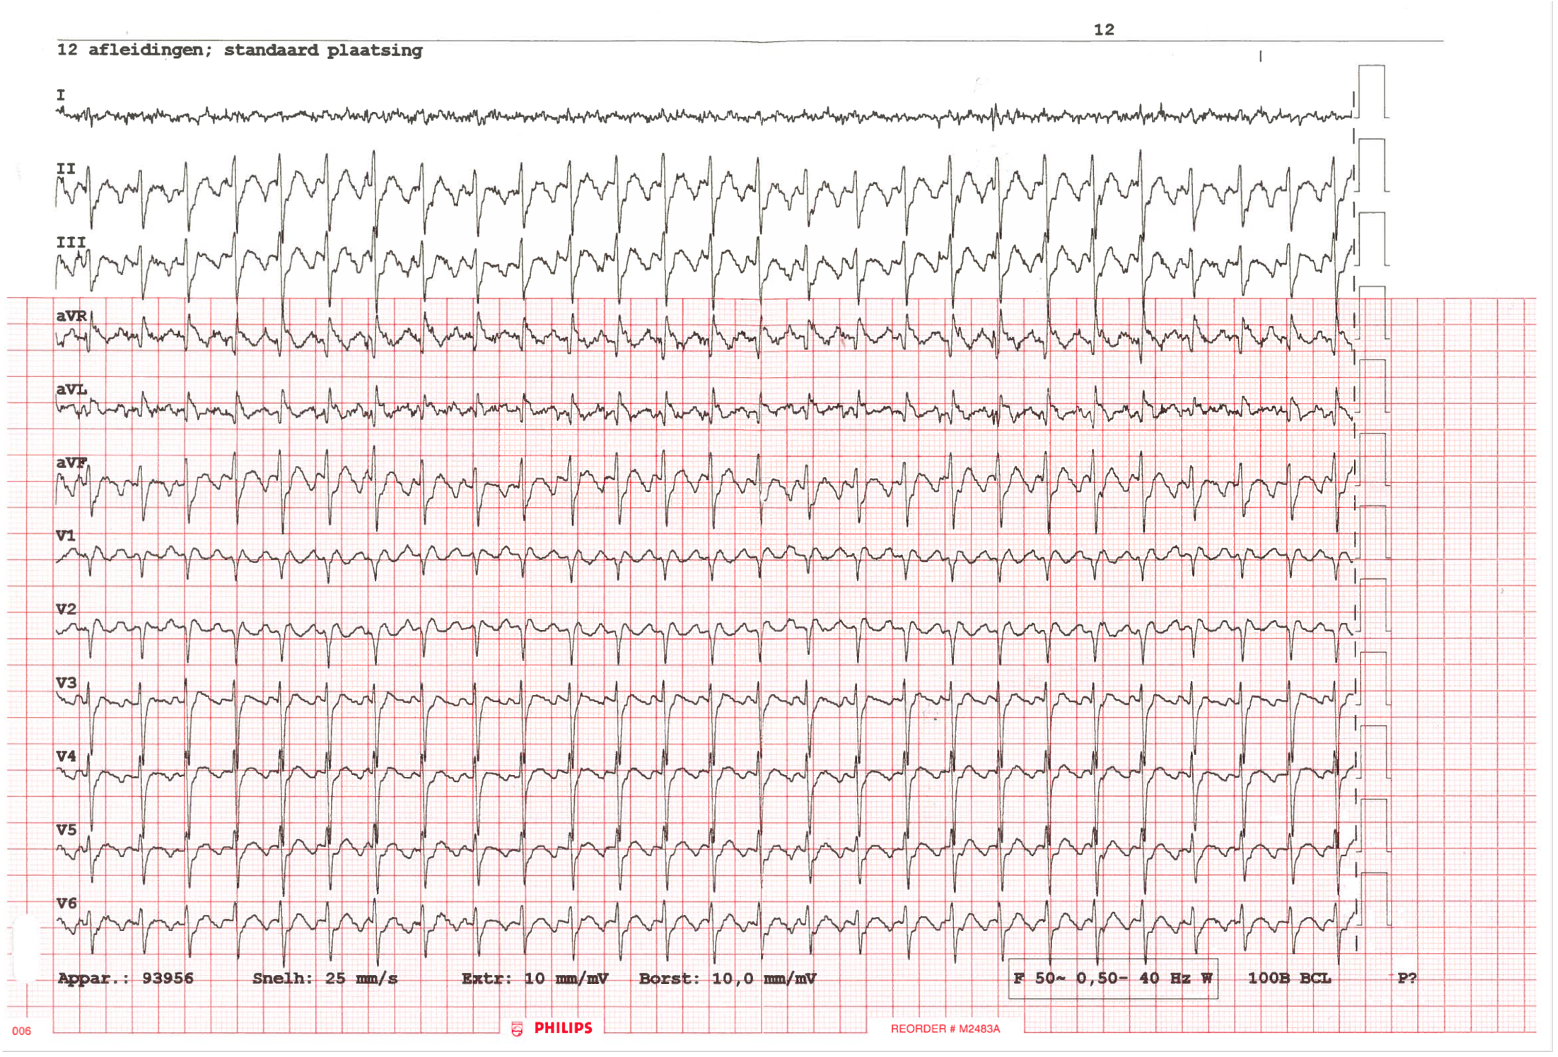
Task: Click the '12 afleidingen; standaard plaatsing' header
Action: (240, 50)
